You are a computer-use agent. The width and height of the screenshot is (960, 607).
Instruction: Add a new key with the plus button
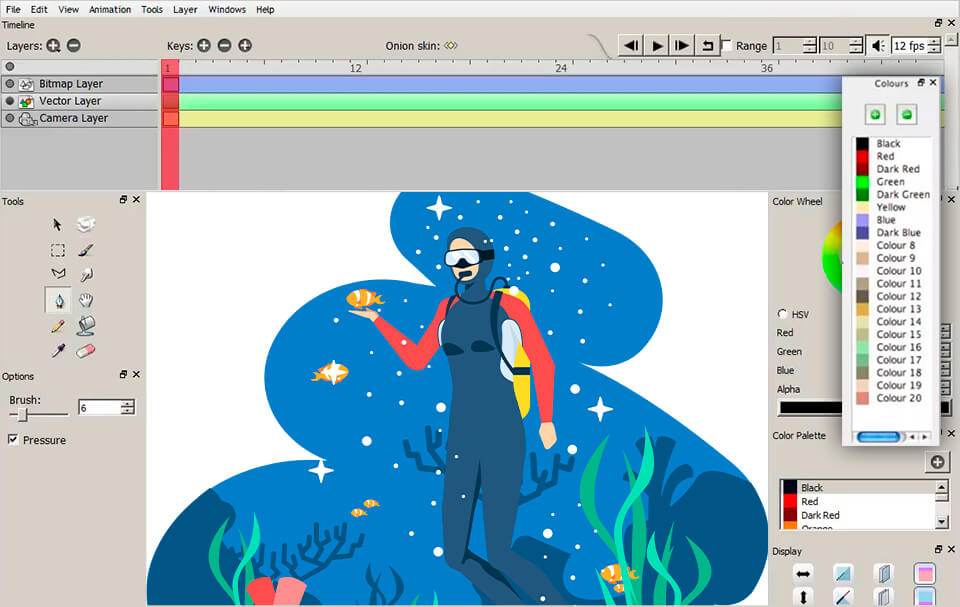(202, 45)
